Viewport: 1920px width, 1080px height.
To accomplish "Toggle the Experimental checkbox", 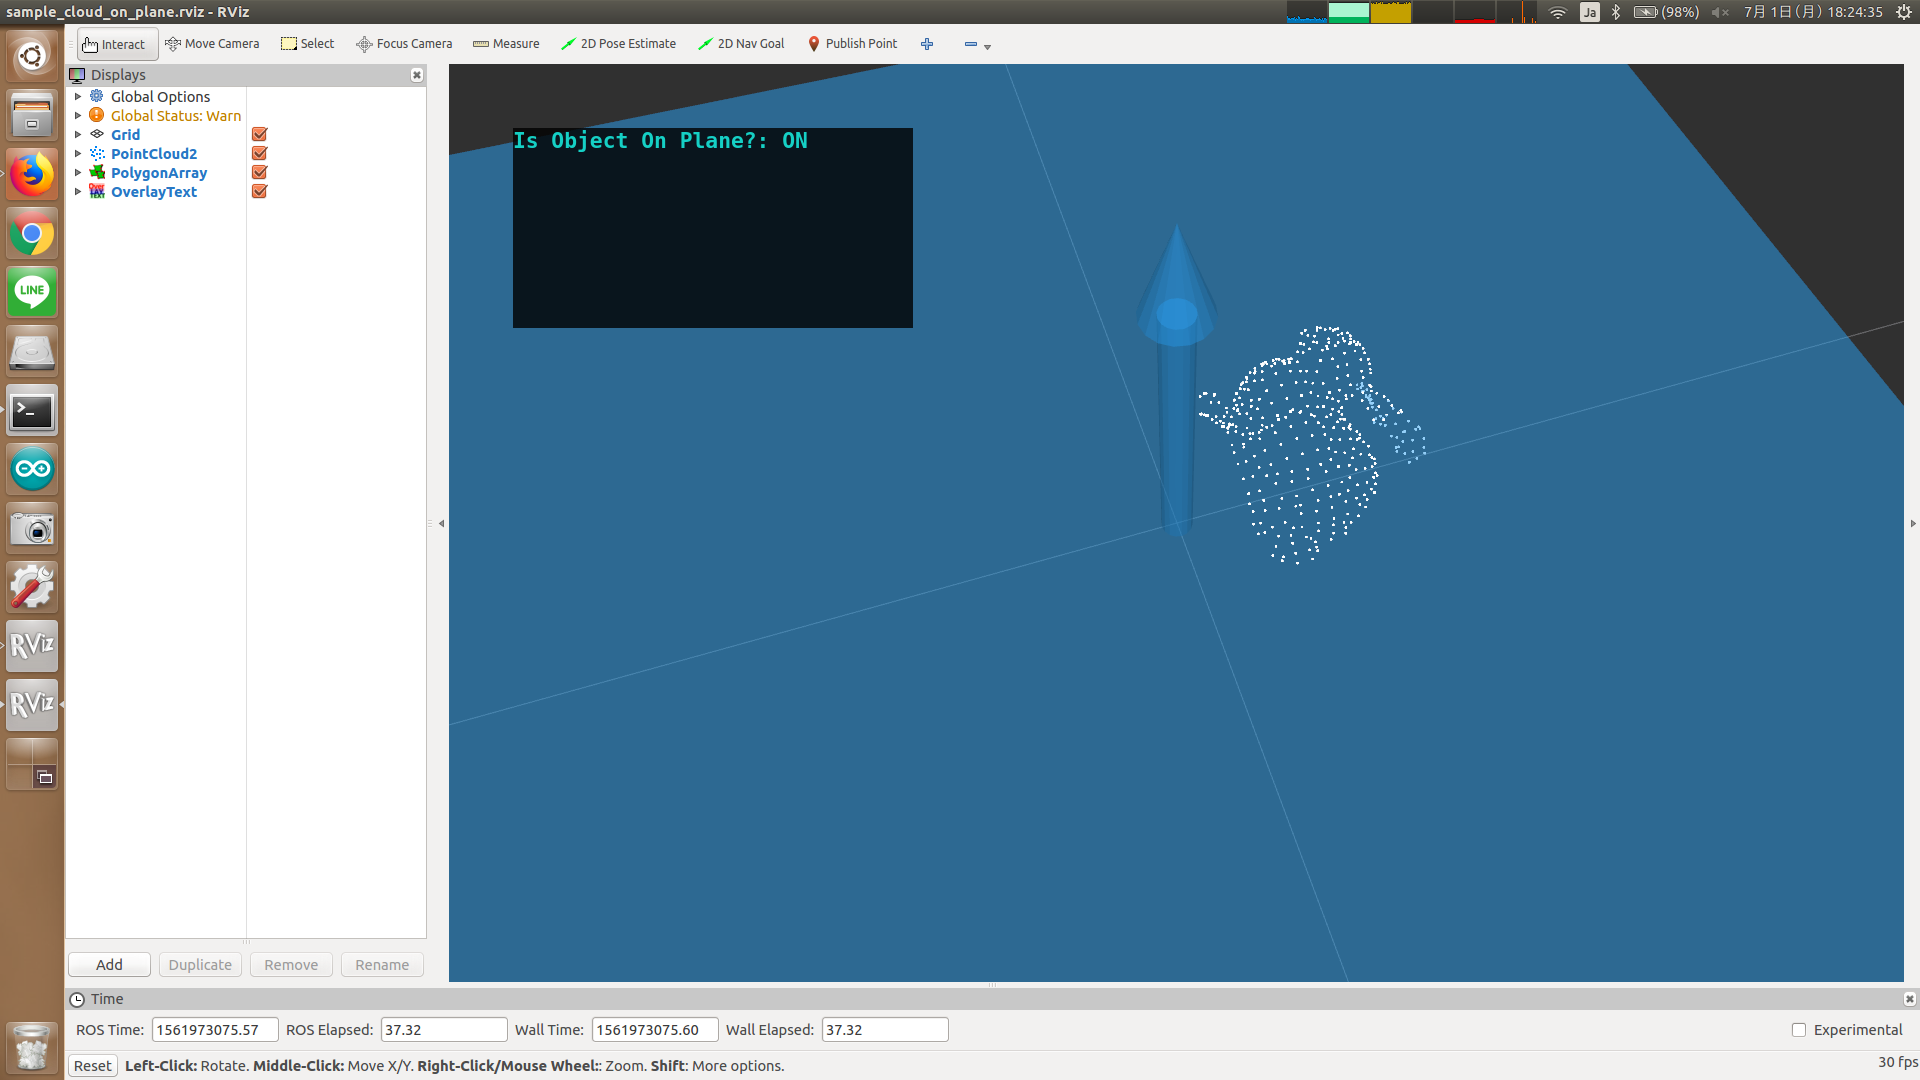I will (1799, 1030).
